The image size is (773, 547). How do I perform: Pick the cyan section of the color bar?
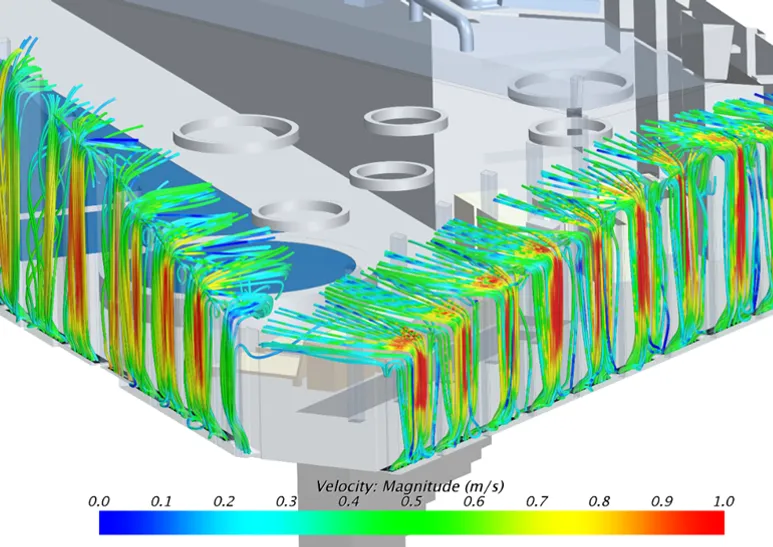(262, 522)
